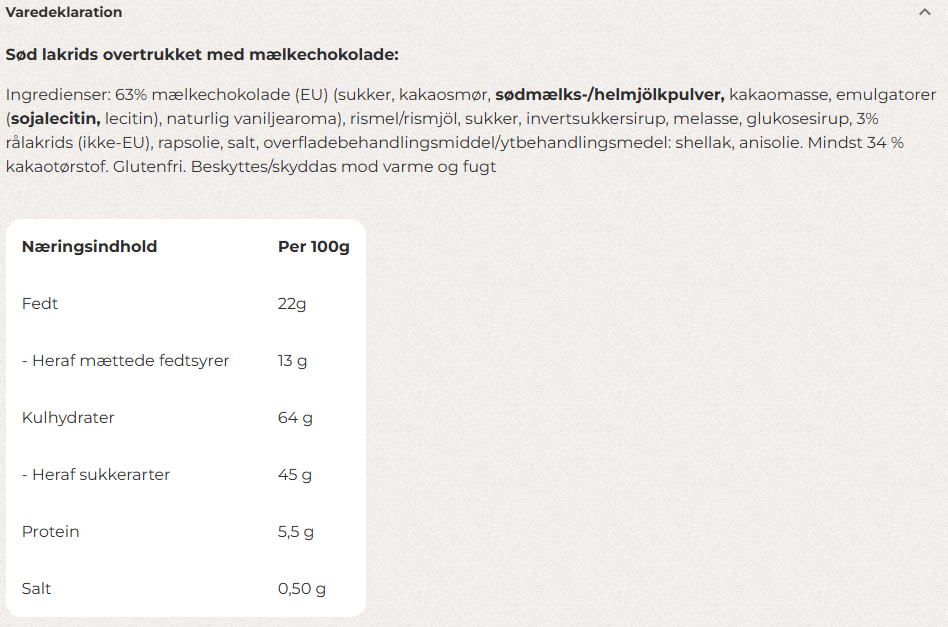Click the 0,50 g salt value
Viewport: 948px width, 627px height.
coord(302,589)
